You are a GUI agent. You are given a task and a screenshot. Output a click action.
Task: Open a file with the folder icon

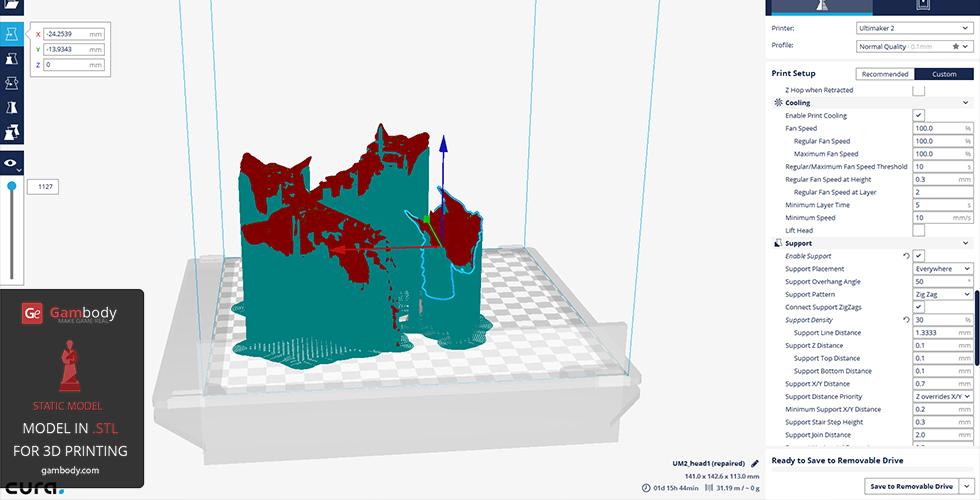coord(11,5)
